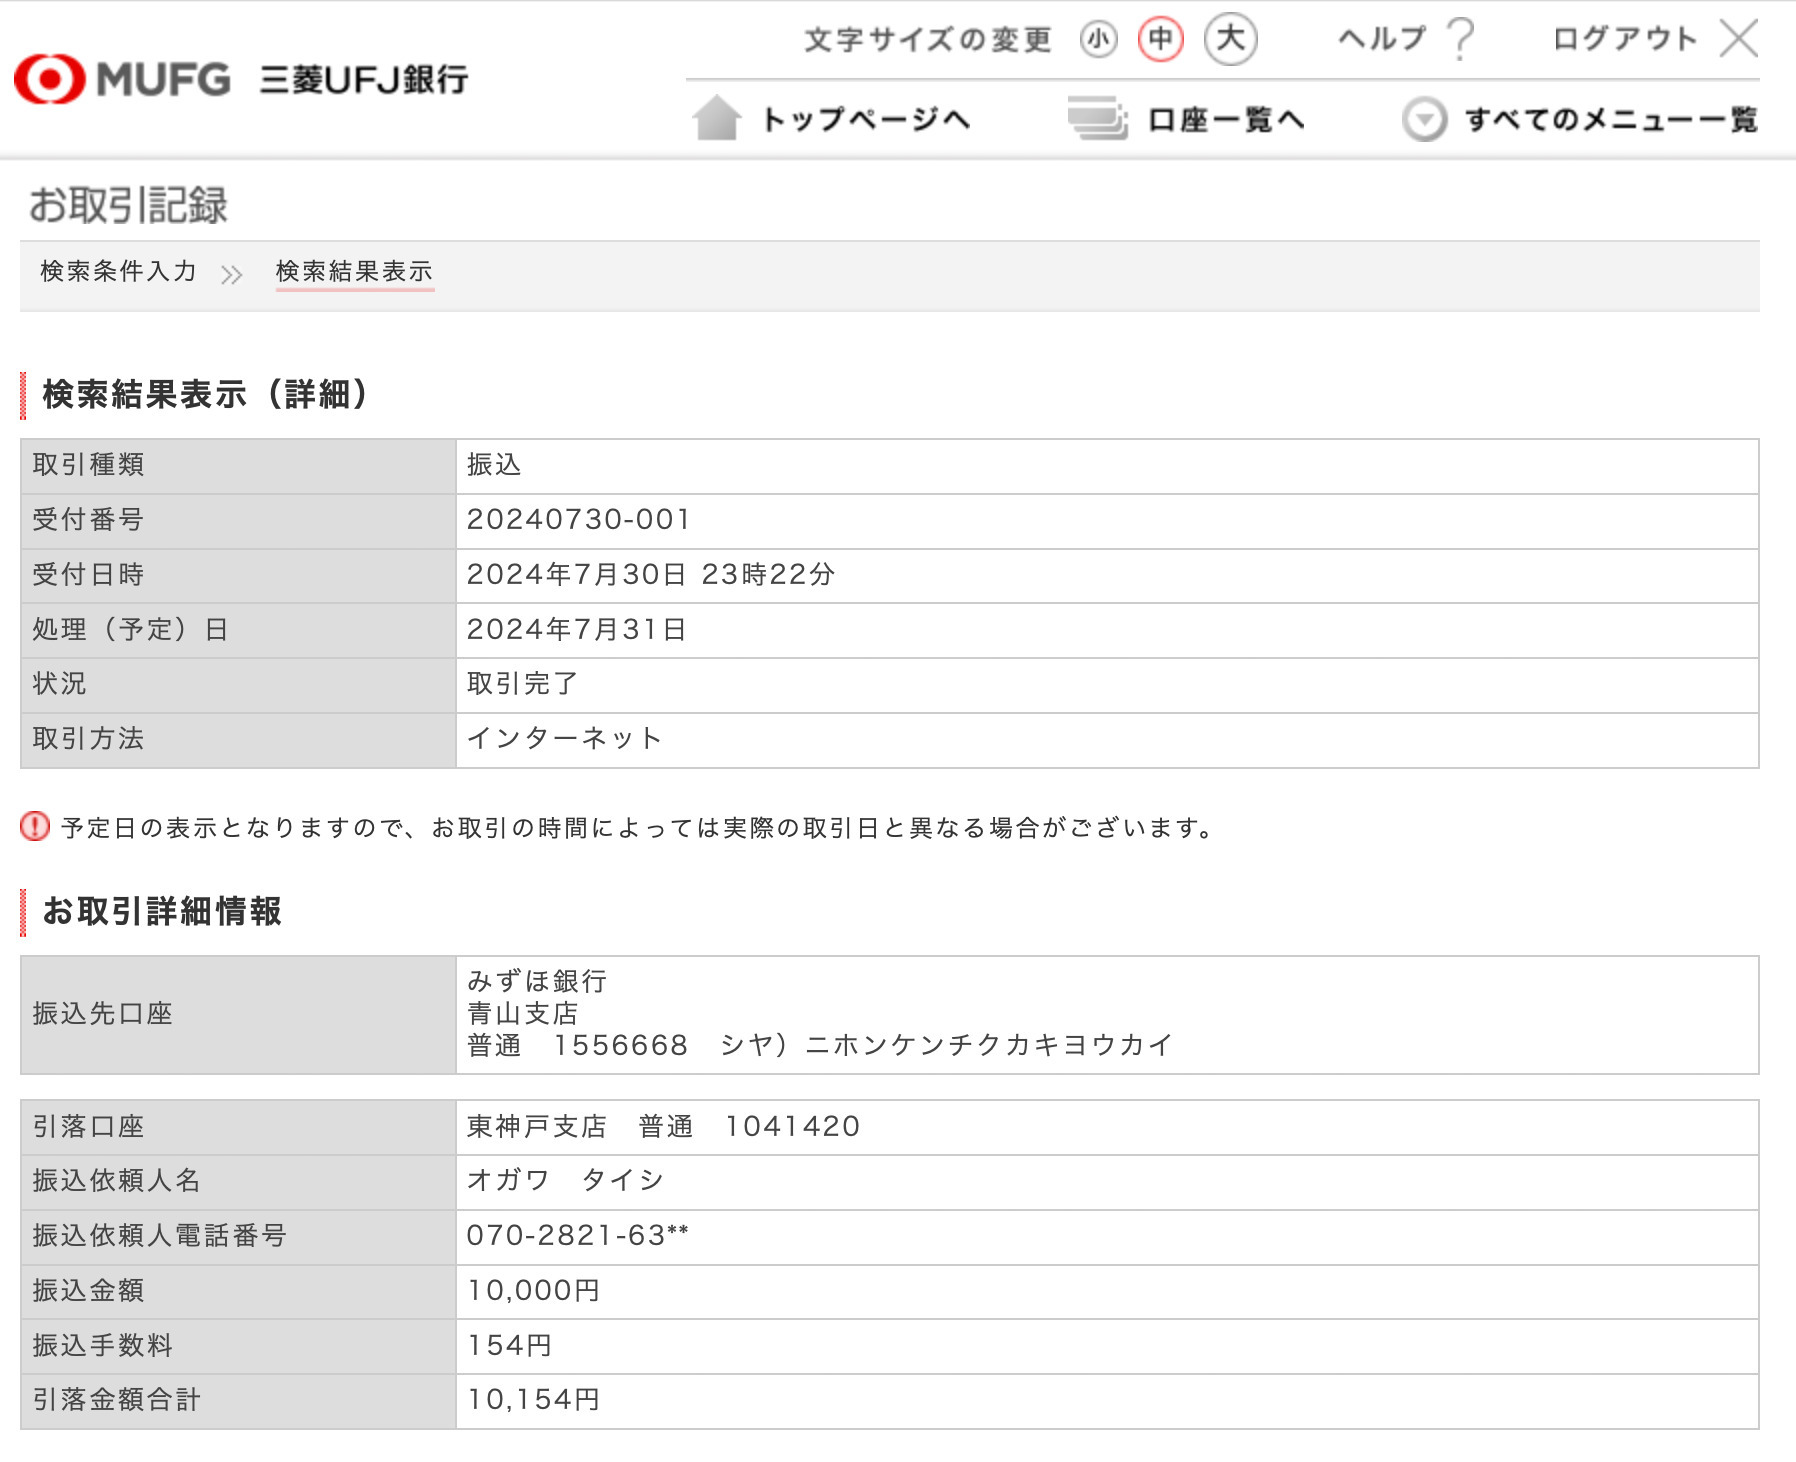Image resolution: width=1796 pixels, height=1462 pixels.
Task: Click the 振込先口座 row label
Action: click(103, 1014)
